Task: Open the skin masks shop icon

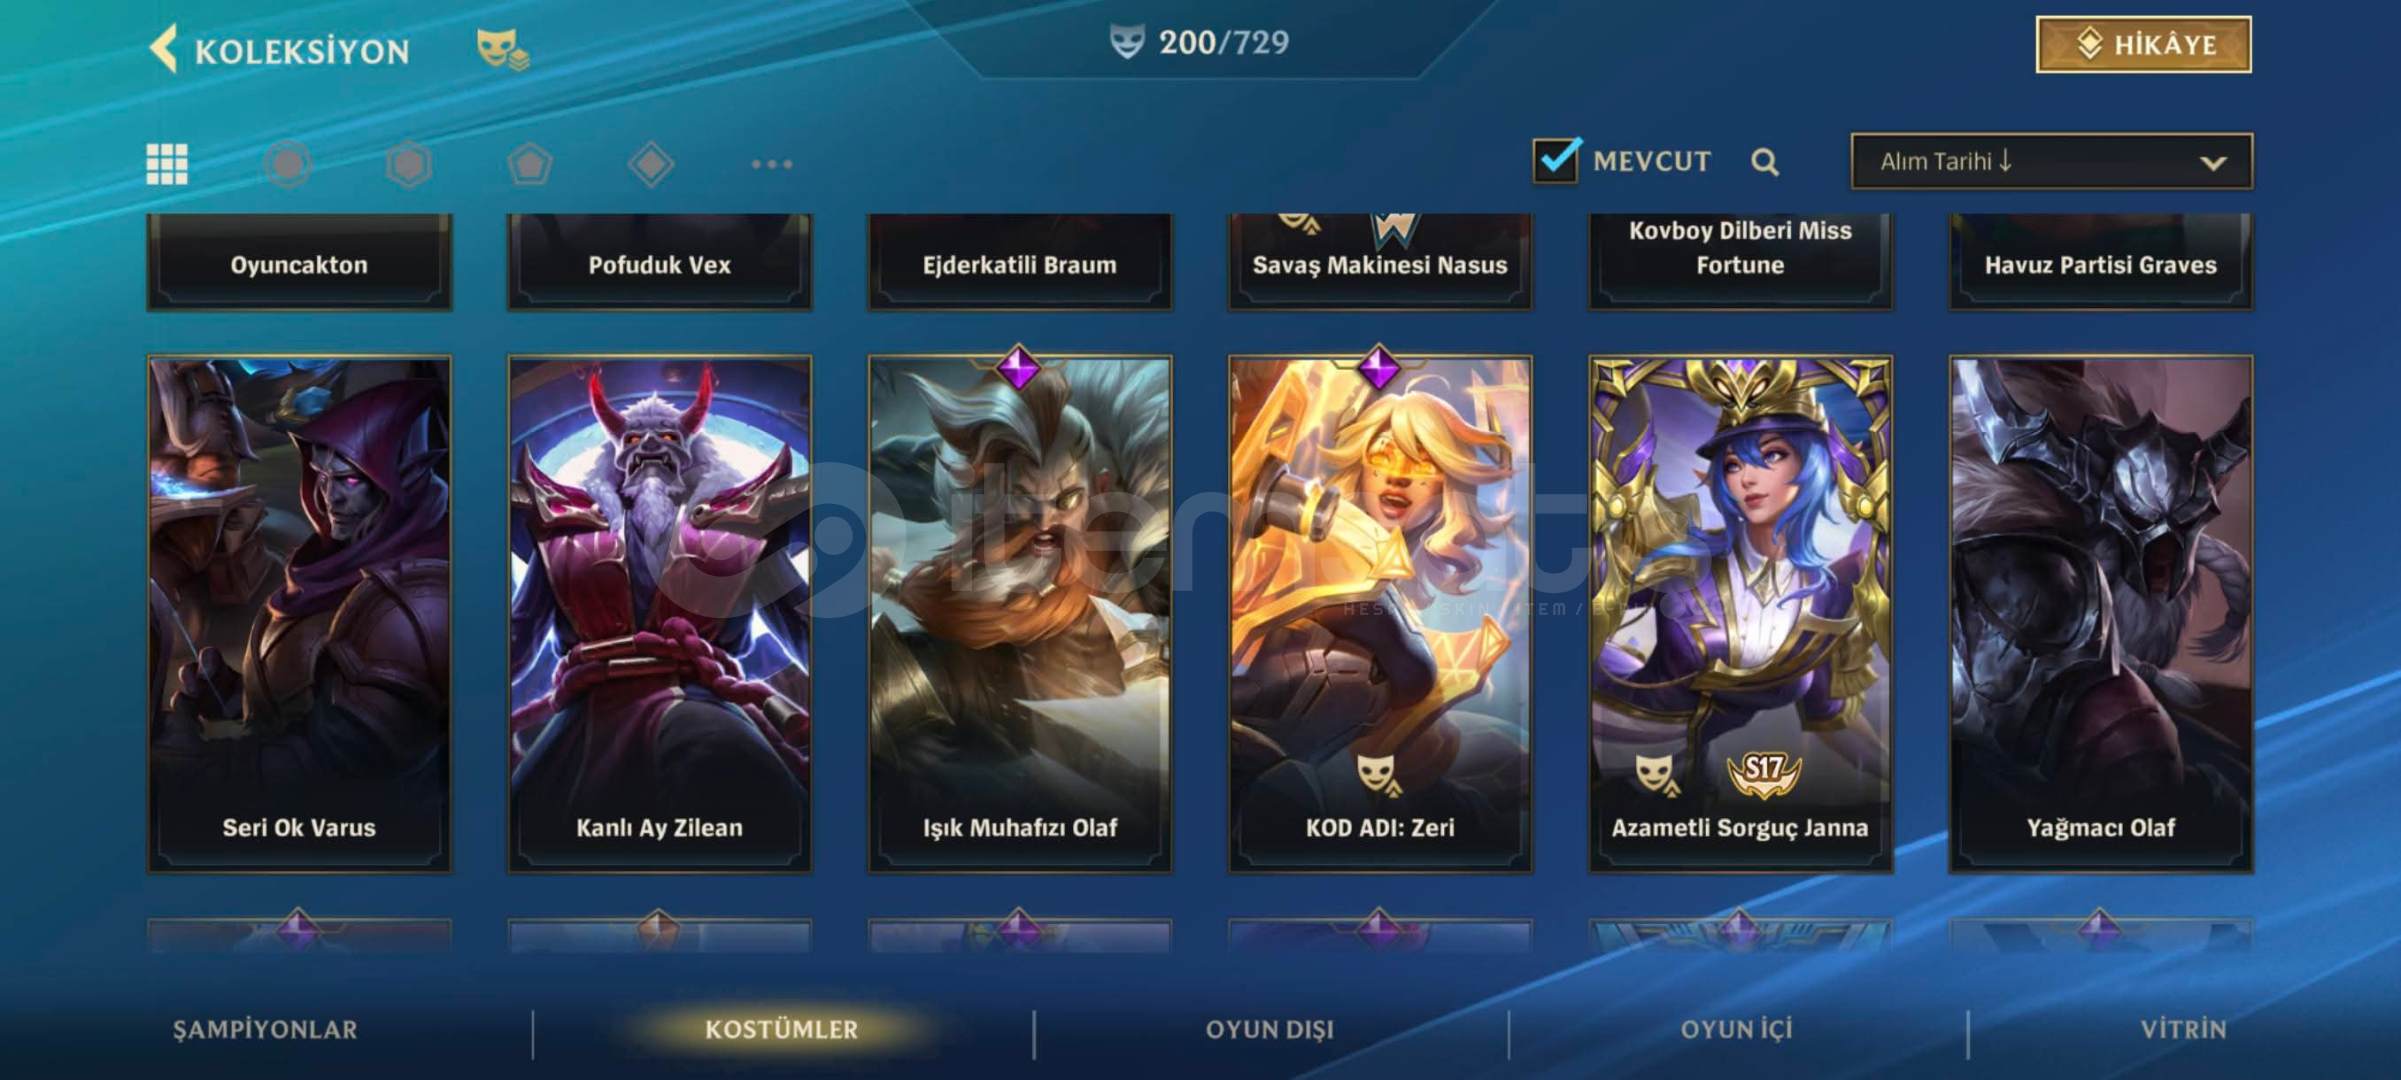Action: tap(502, 49)
